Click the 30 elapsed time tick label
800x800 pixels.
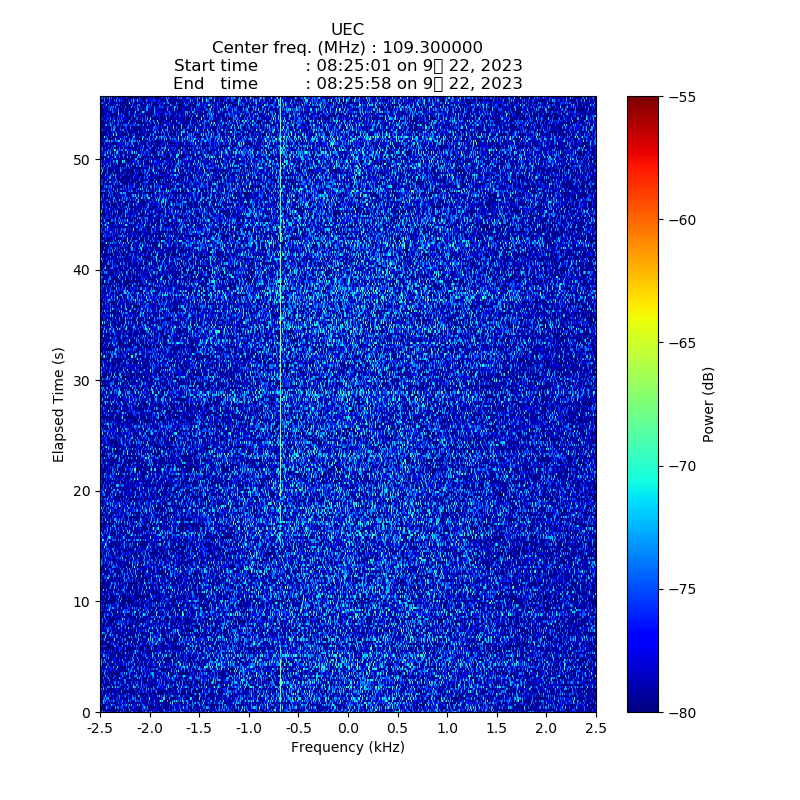[x=81, y=381]
